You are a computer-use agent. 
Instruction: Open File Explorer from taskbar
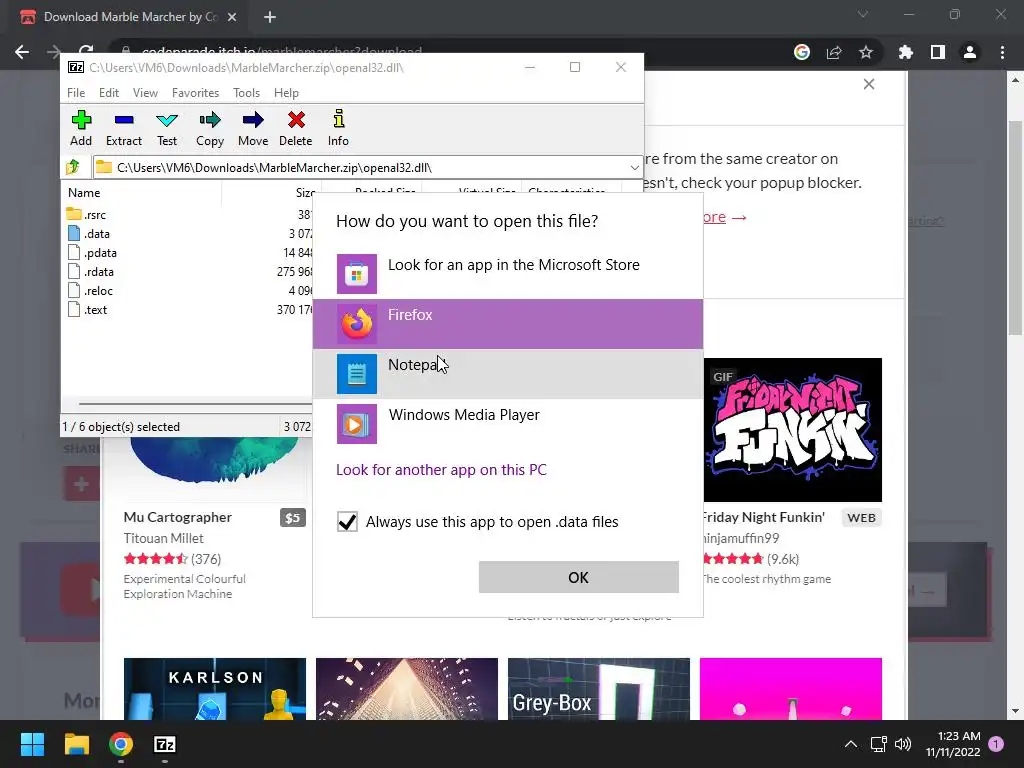tap(76, 744)
